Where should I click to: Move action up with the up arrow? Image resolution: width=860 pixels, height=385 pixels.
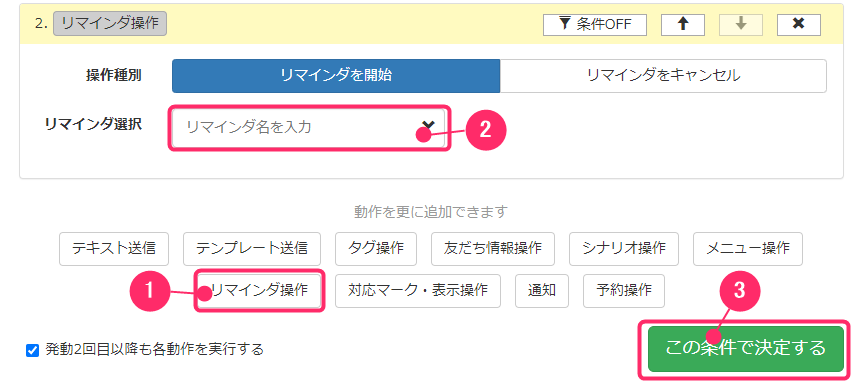coord(683,25)
